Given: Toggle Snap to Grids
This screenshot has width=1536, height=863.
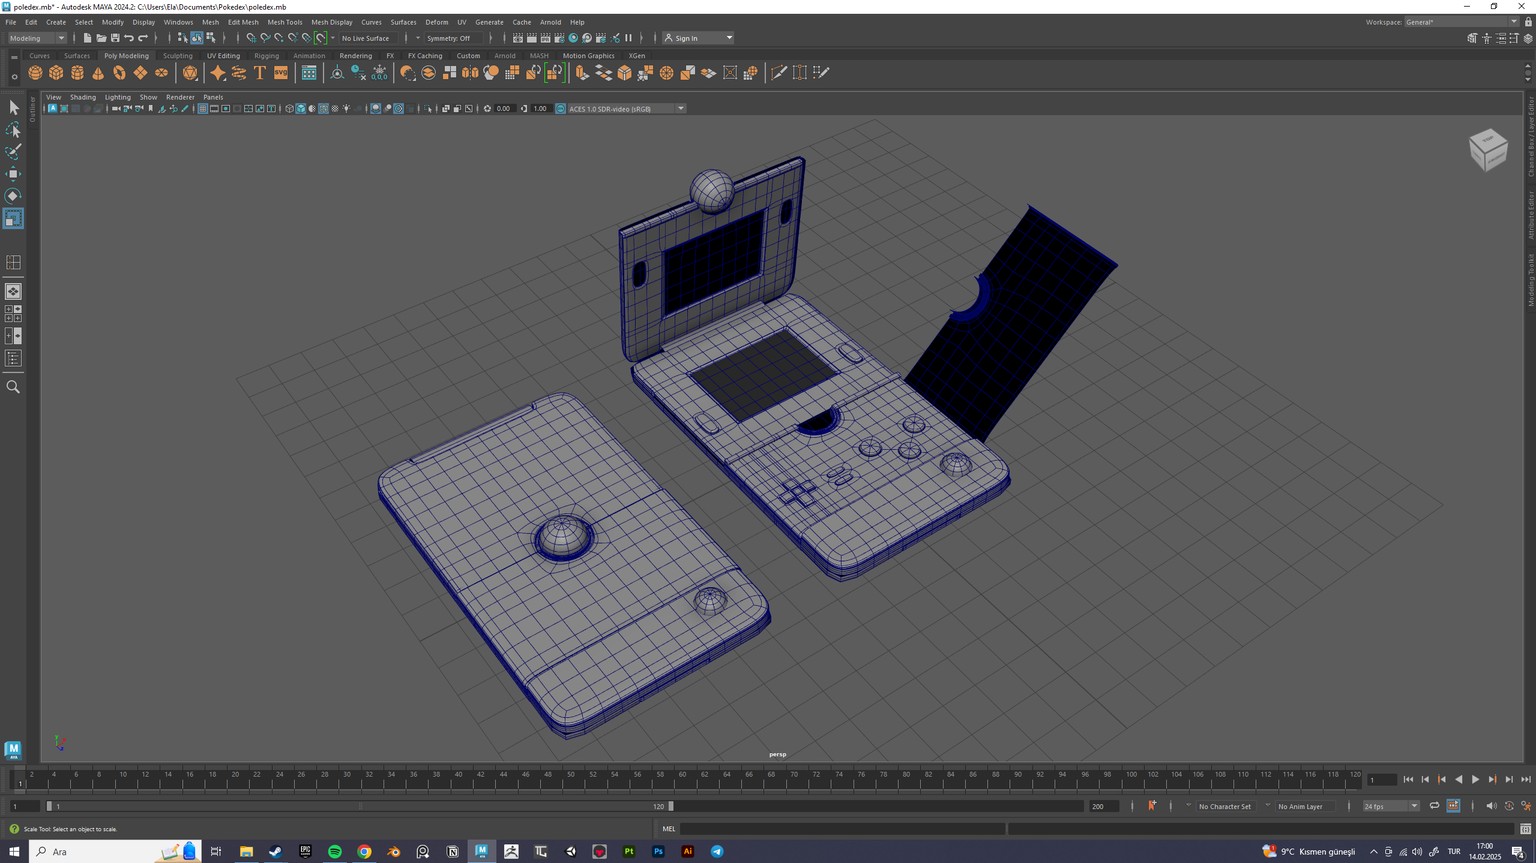Looking at the screenshot, I should (251, 38).
